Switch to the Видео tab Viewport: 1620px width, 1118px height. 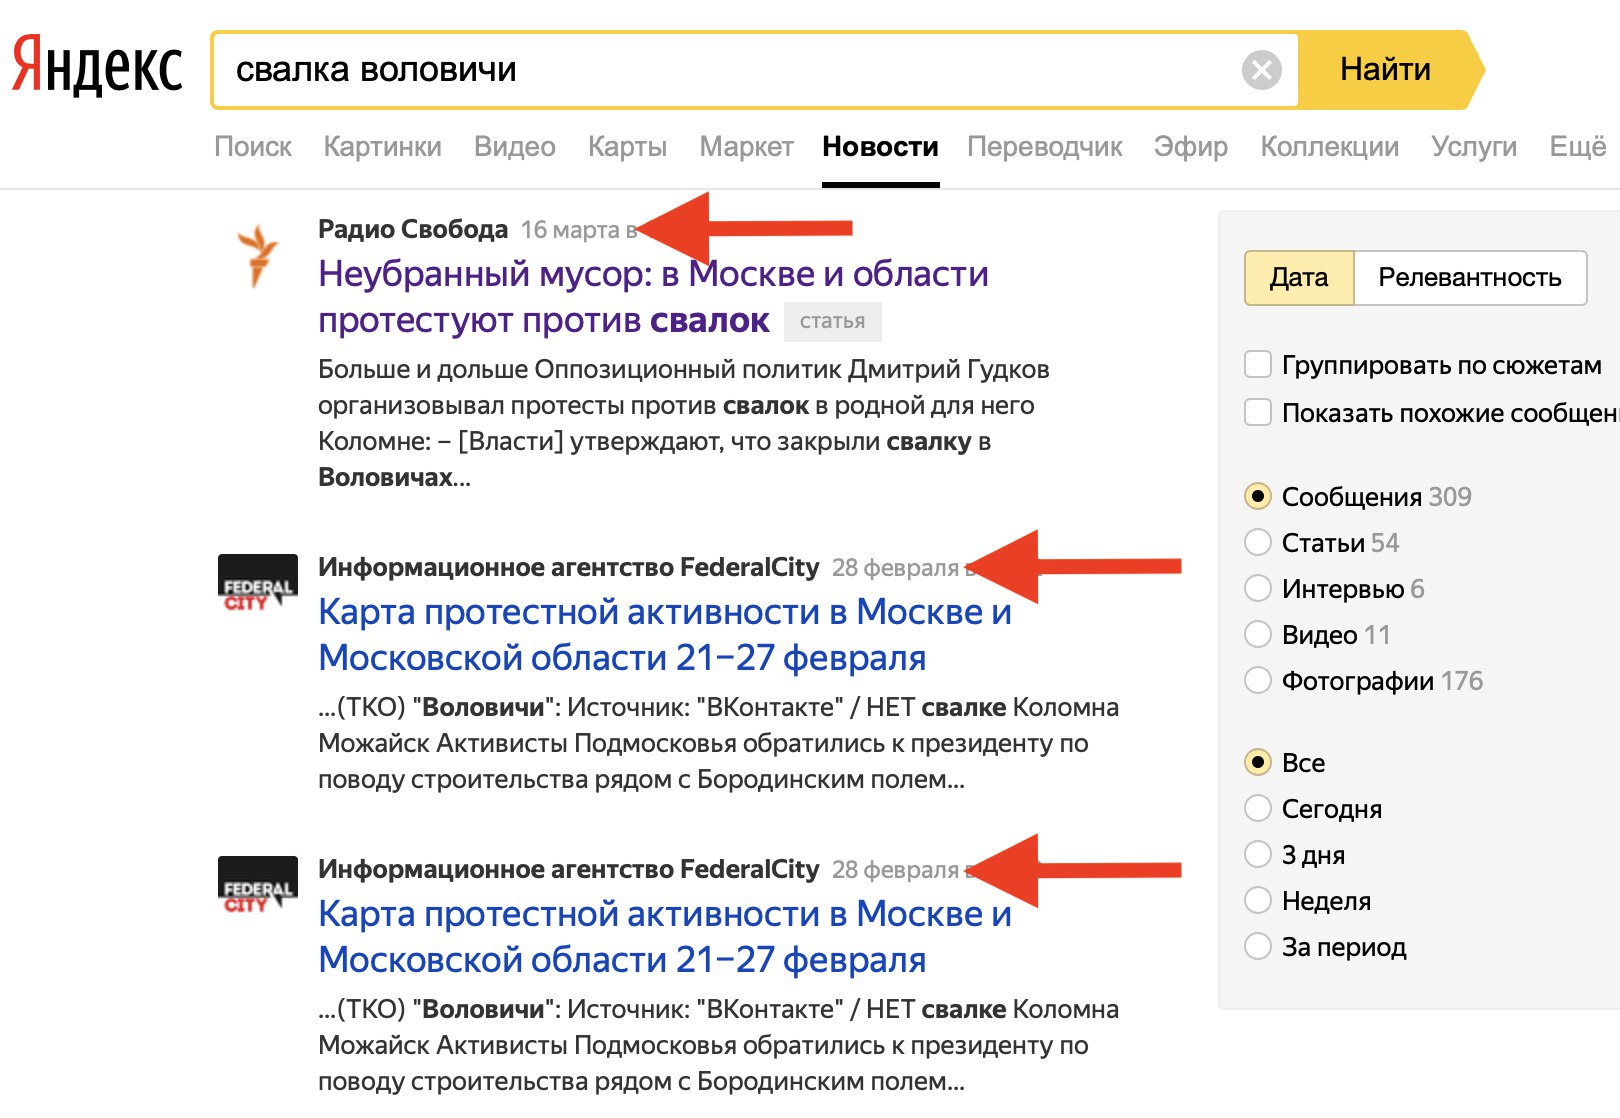[514, 147]
